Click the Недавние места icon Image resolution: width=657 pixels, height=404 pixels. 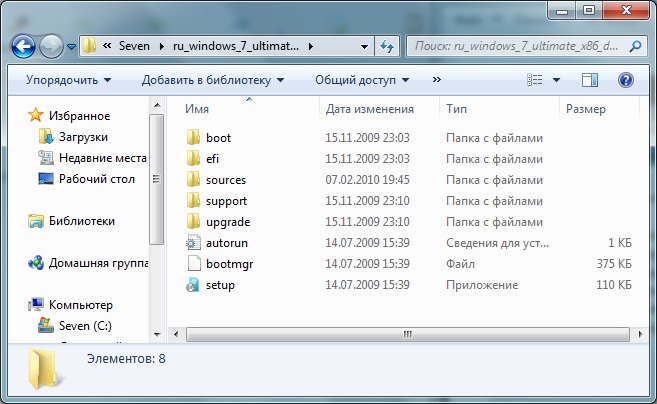pos(46,158)
